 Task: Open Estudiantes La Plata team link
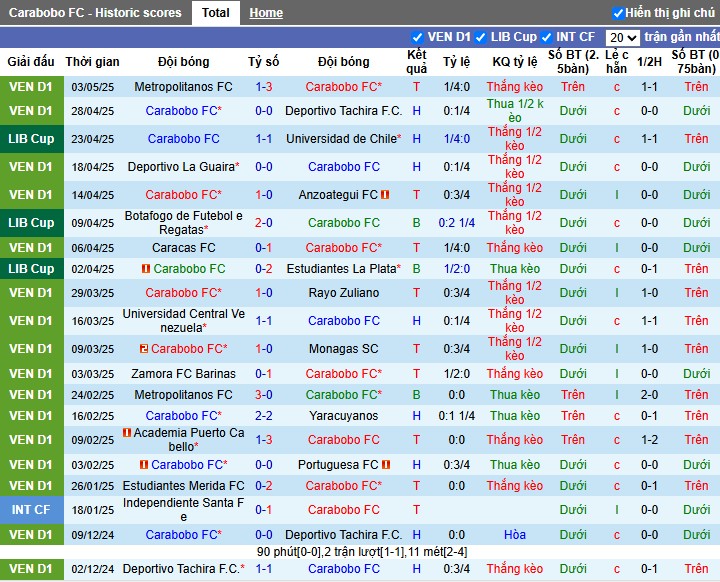point(343,269)
